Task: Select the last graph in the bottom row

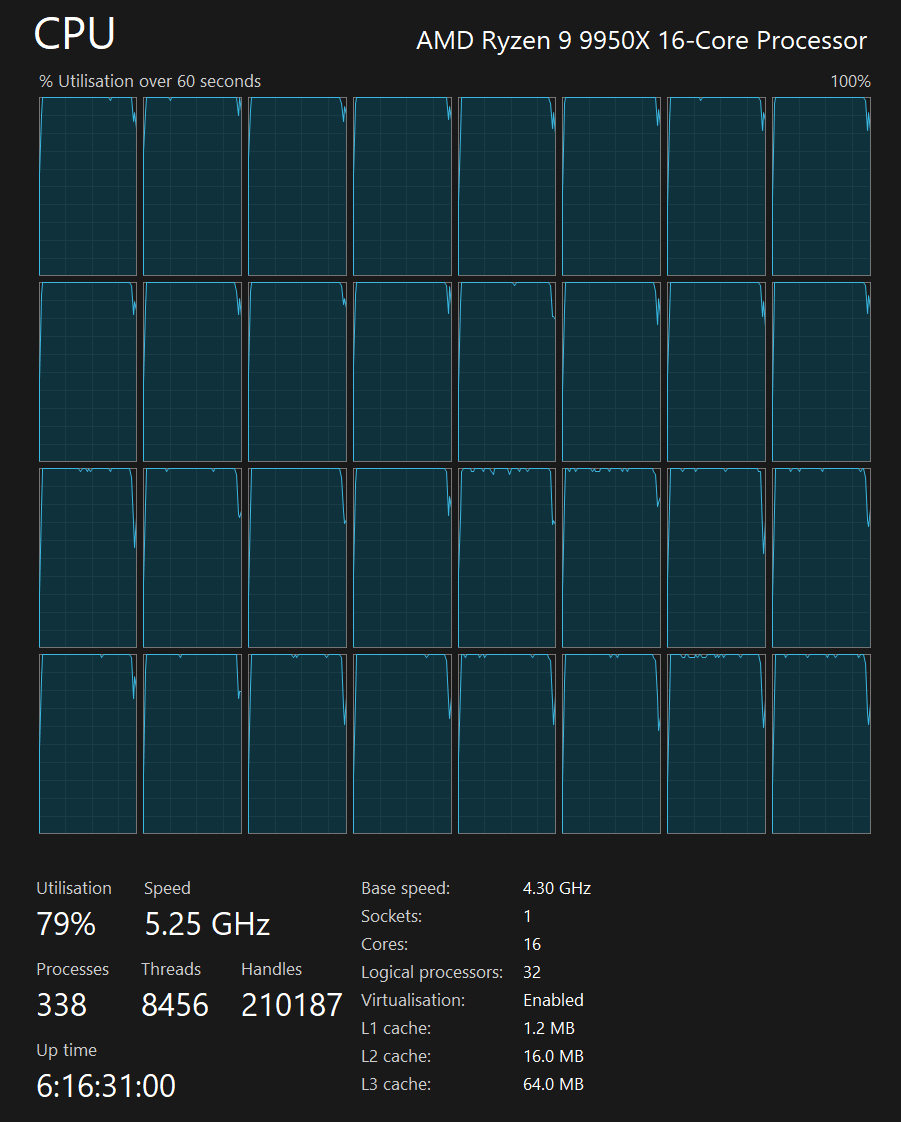Action: pyautogui.click(x=821, y=744)
